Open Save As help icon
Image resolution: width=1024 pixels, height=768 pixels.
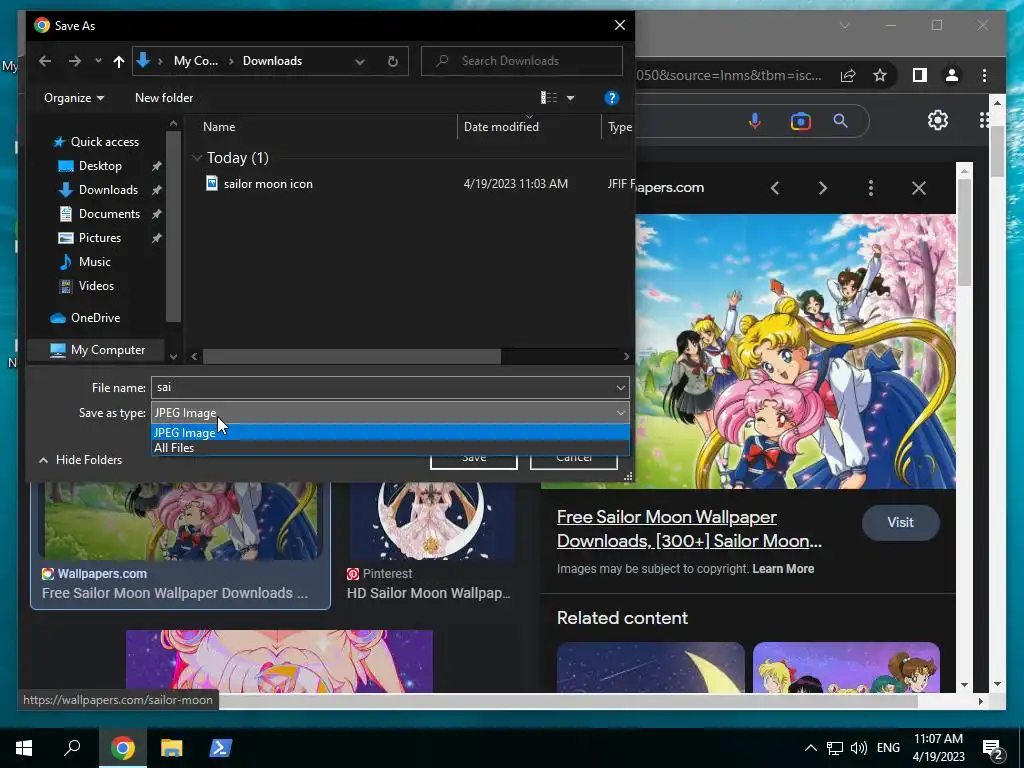611,98
